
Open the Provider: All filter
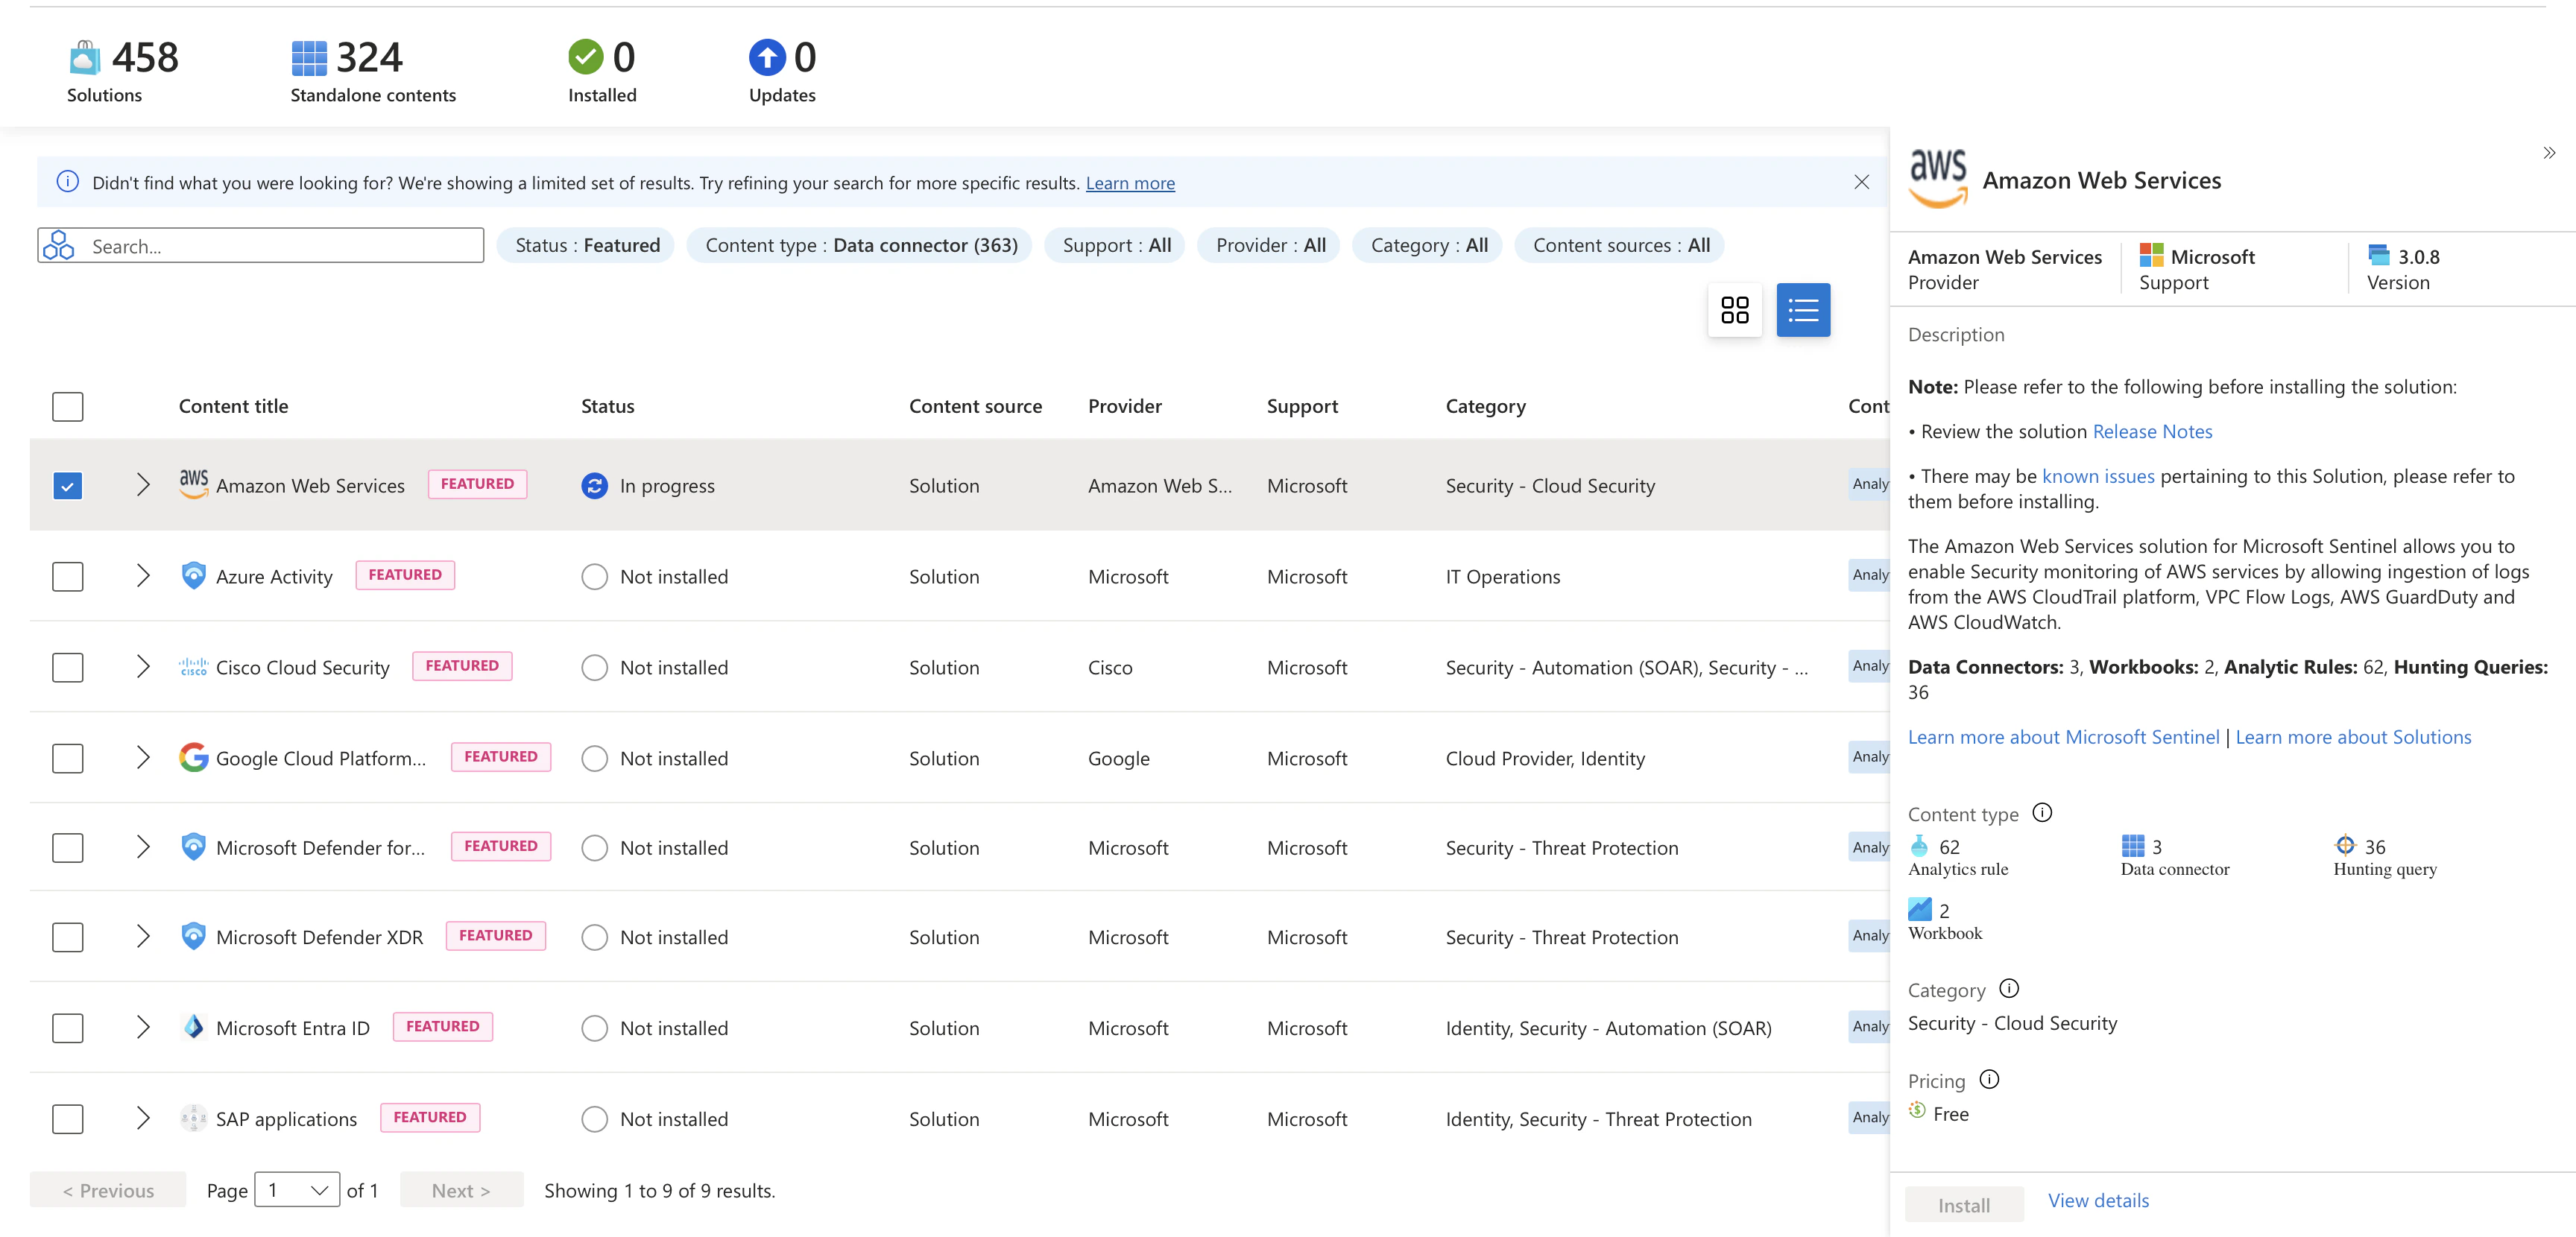(x=1268, y=245)
